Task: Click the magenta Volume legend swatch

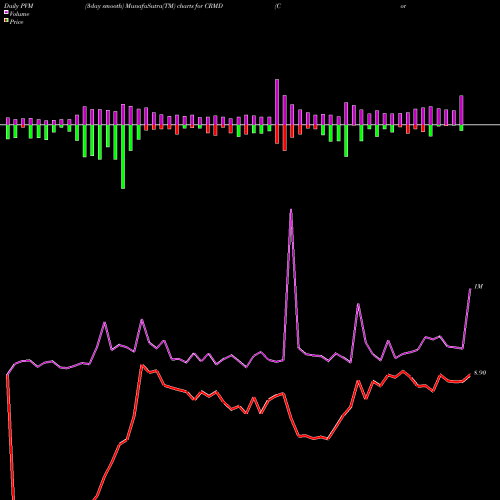Action: point(6,12)
